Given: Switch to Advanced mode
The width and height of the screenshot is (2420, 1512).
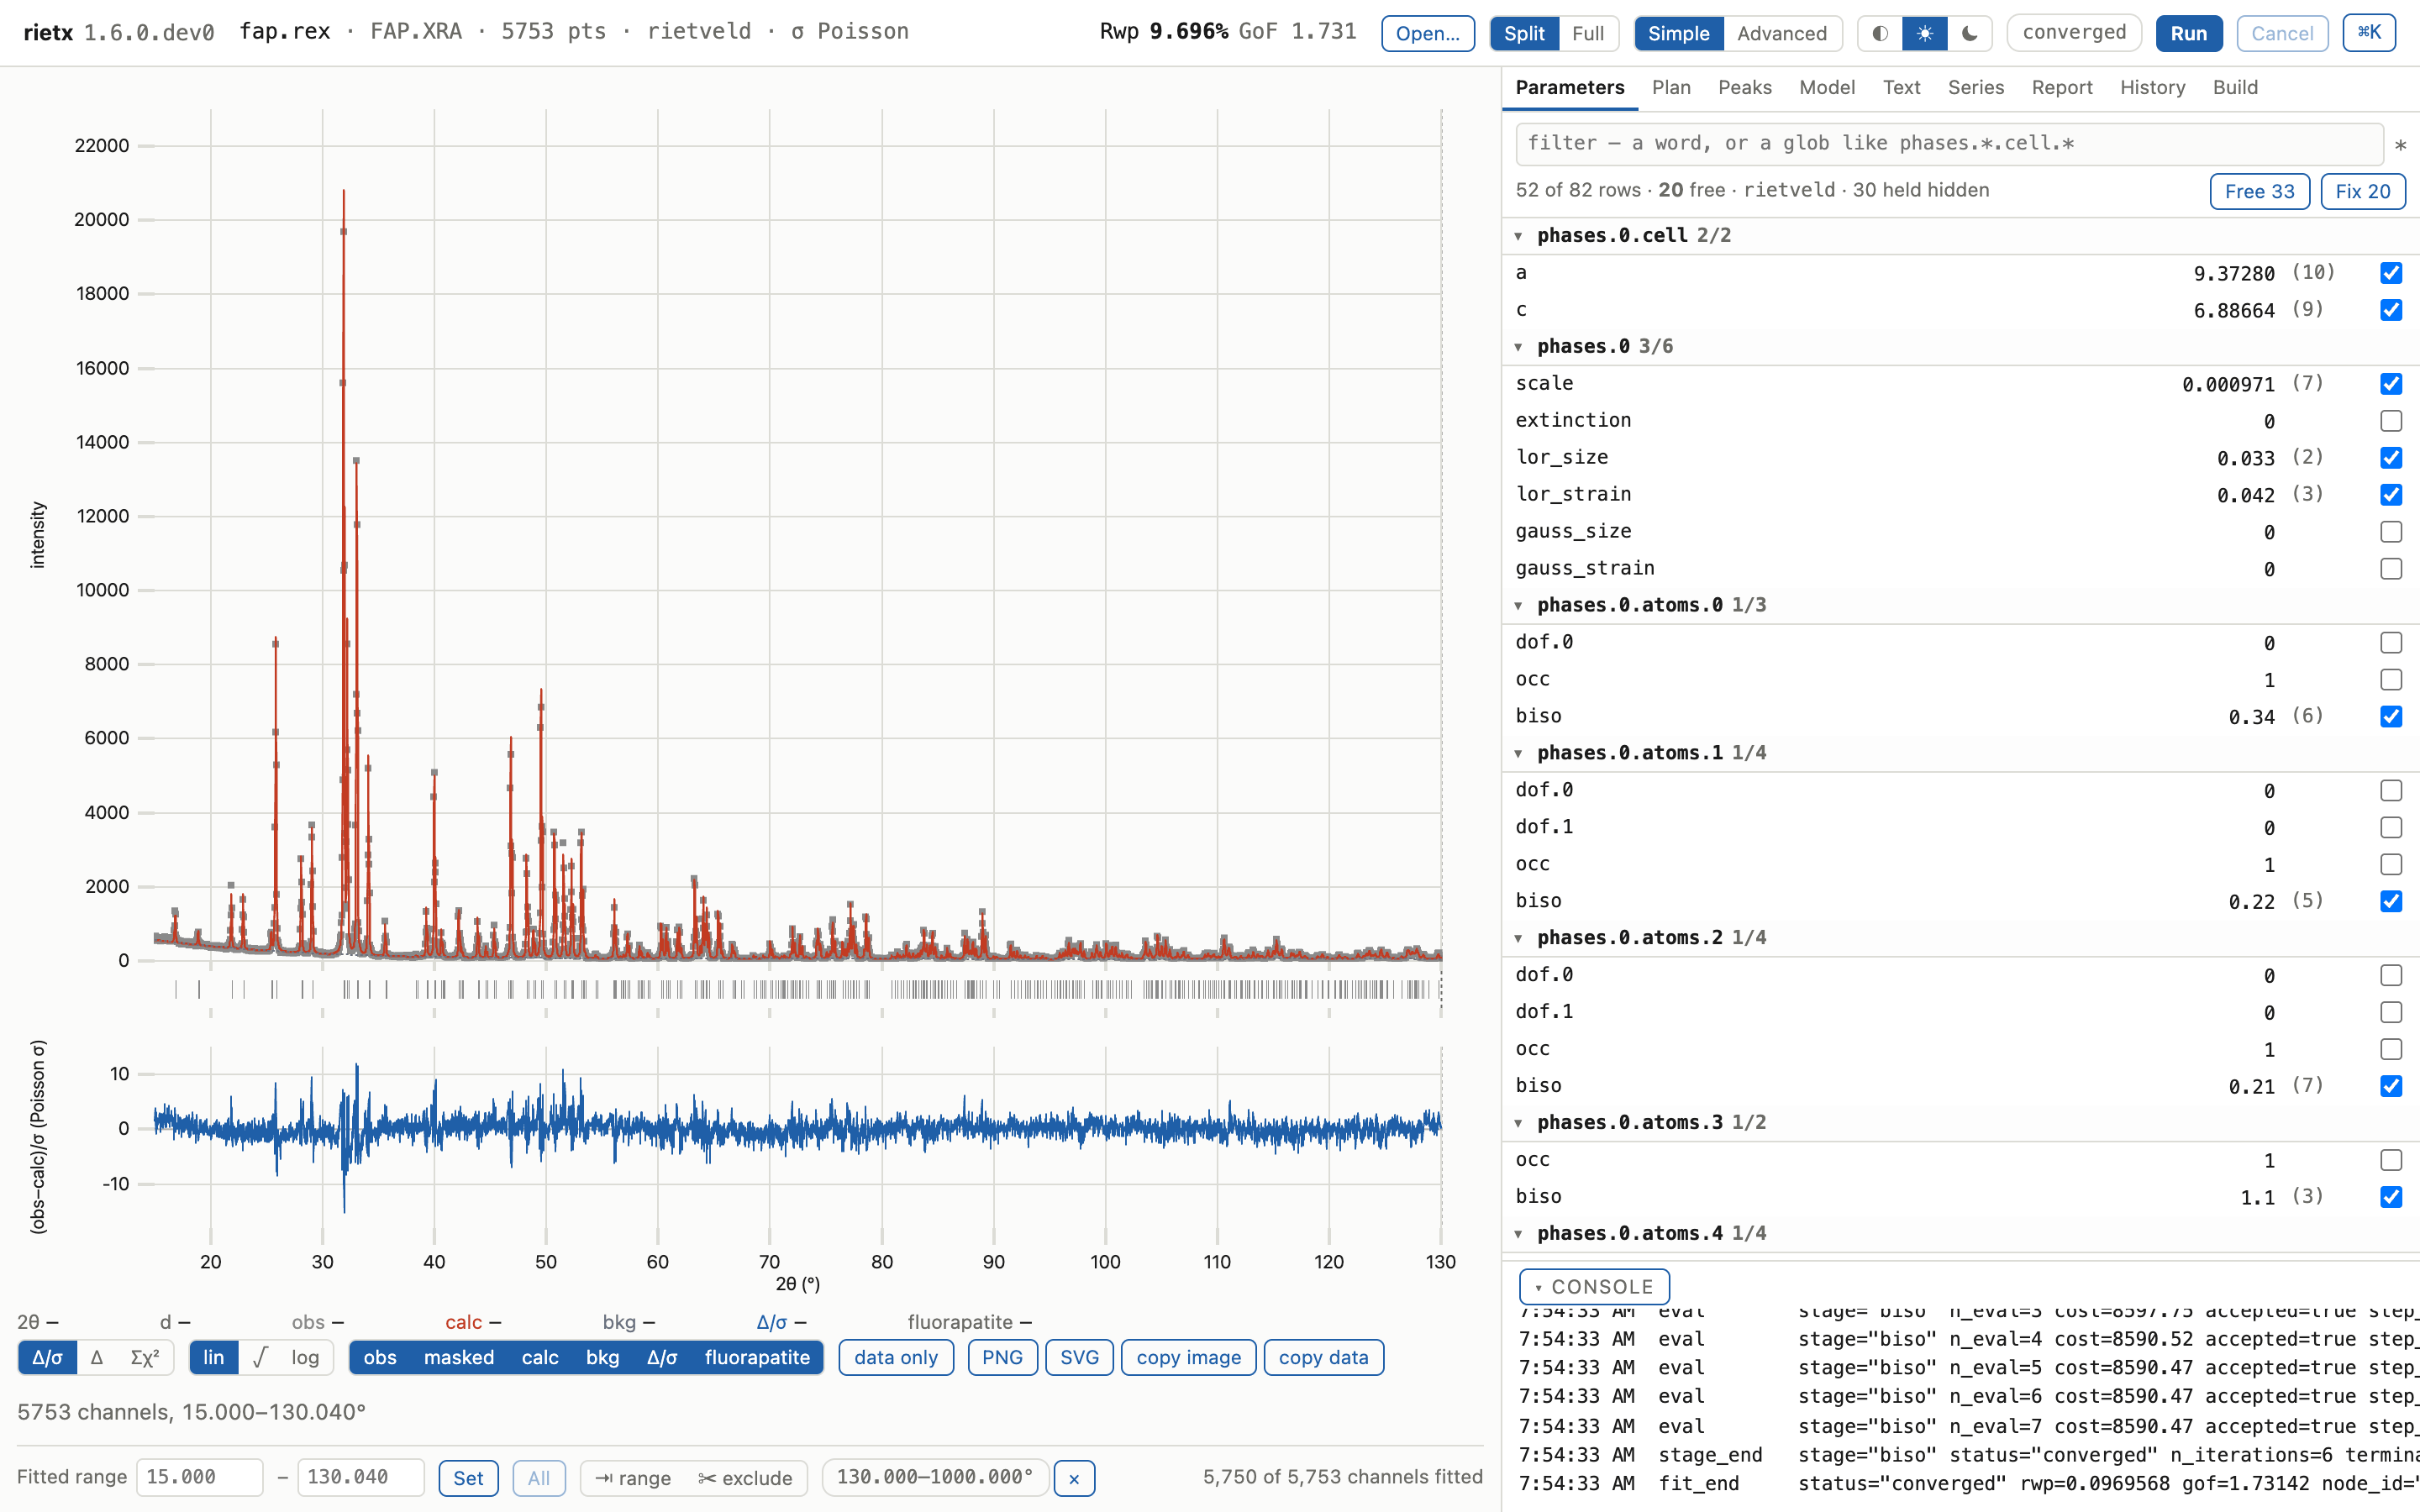Looking at the screenshot, I should pos(1781,33).
